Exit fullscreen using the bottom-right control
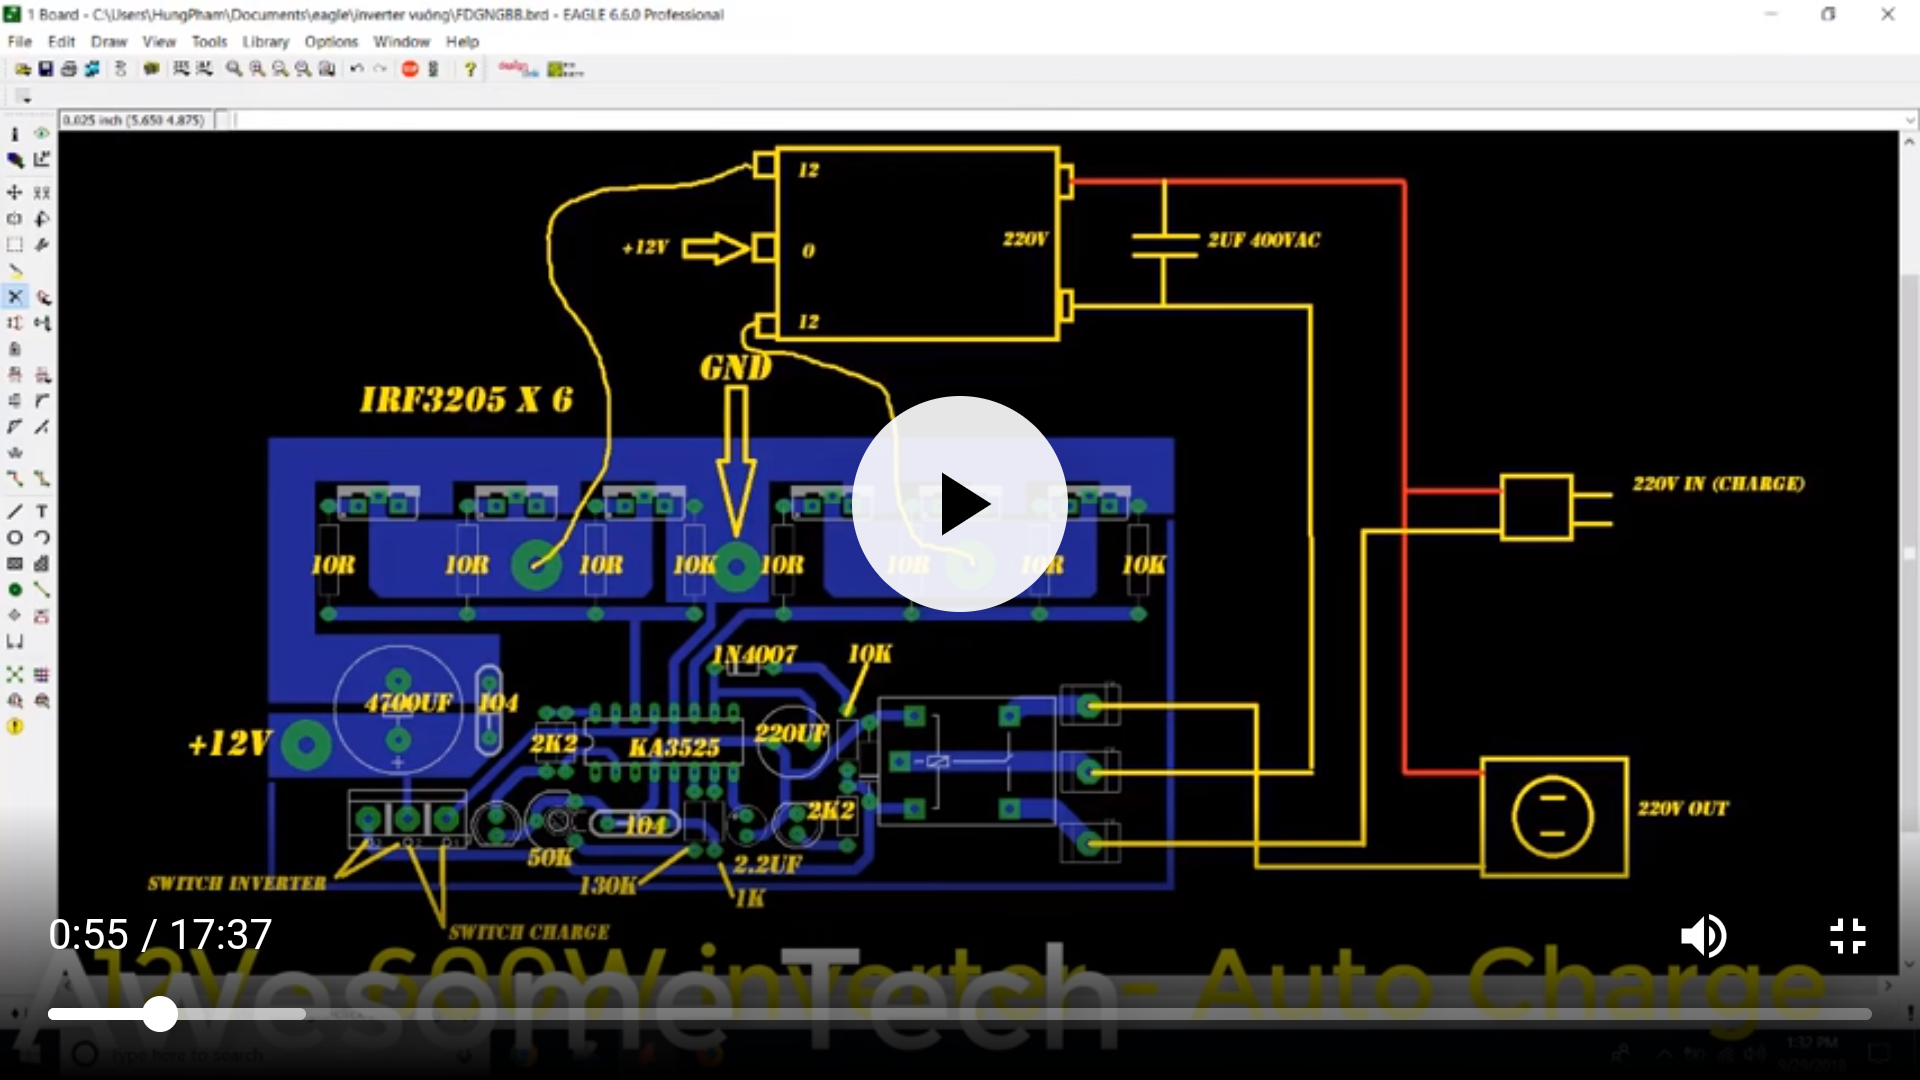 (1847, 936)
